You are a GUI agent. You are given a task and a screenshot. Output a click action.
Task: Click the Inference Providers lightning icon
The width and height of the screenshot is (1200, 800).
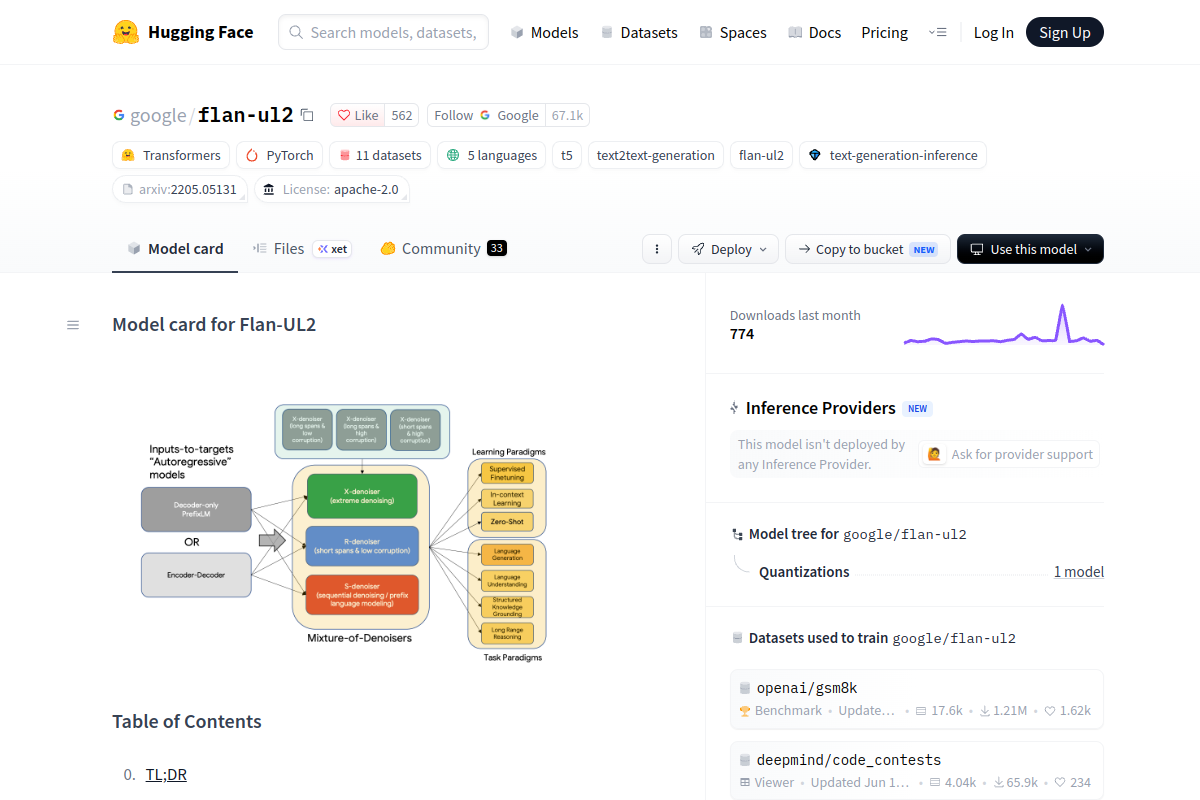[735, 408]
